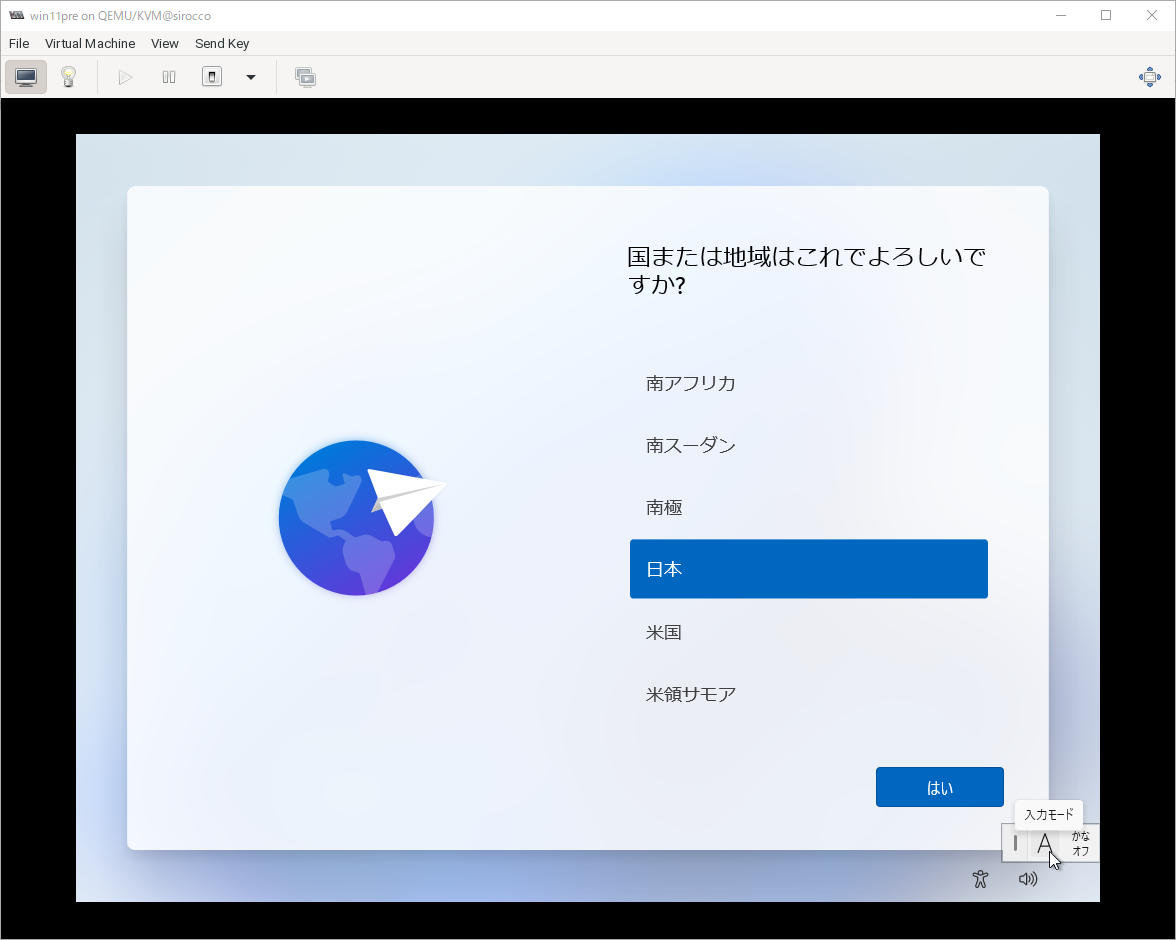Shut down the virtual machine button
This screenshot has width=1176, height=940.
point(212,77)
